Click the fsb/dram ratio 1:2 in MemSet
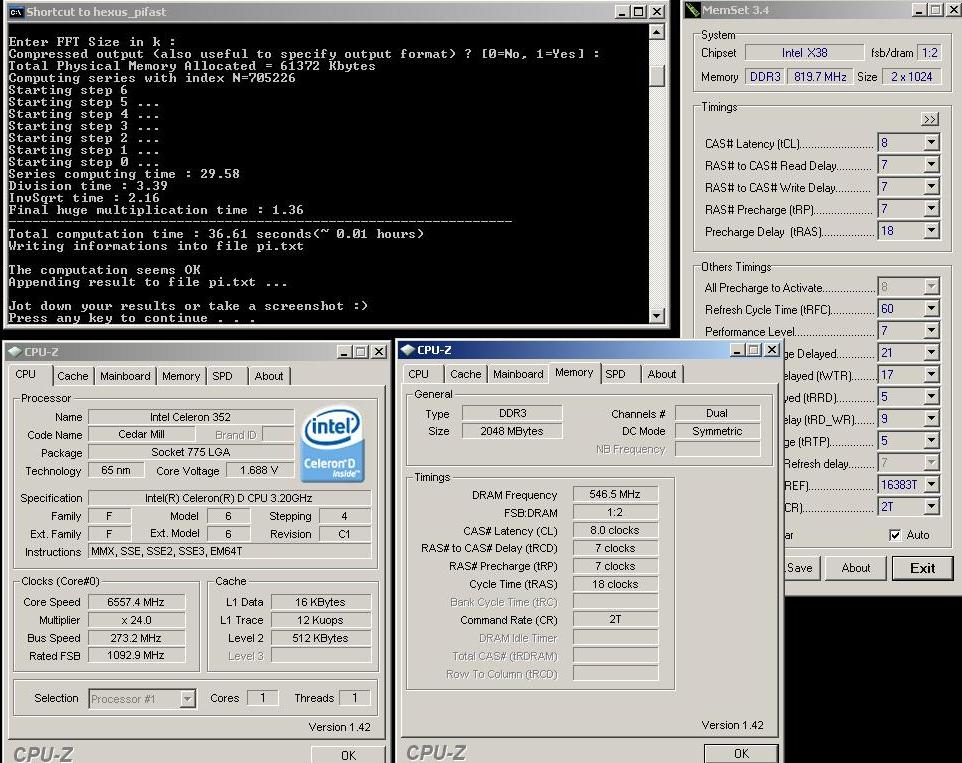Screen dimensions: 962x763 pyautogui.click(x=929, y=53)
